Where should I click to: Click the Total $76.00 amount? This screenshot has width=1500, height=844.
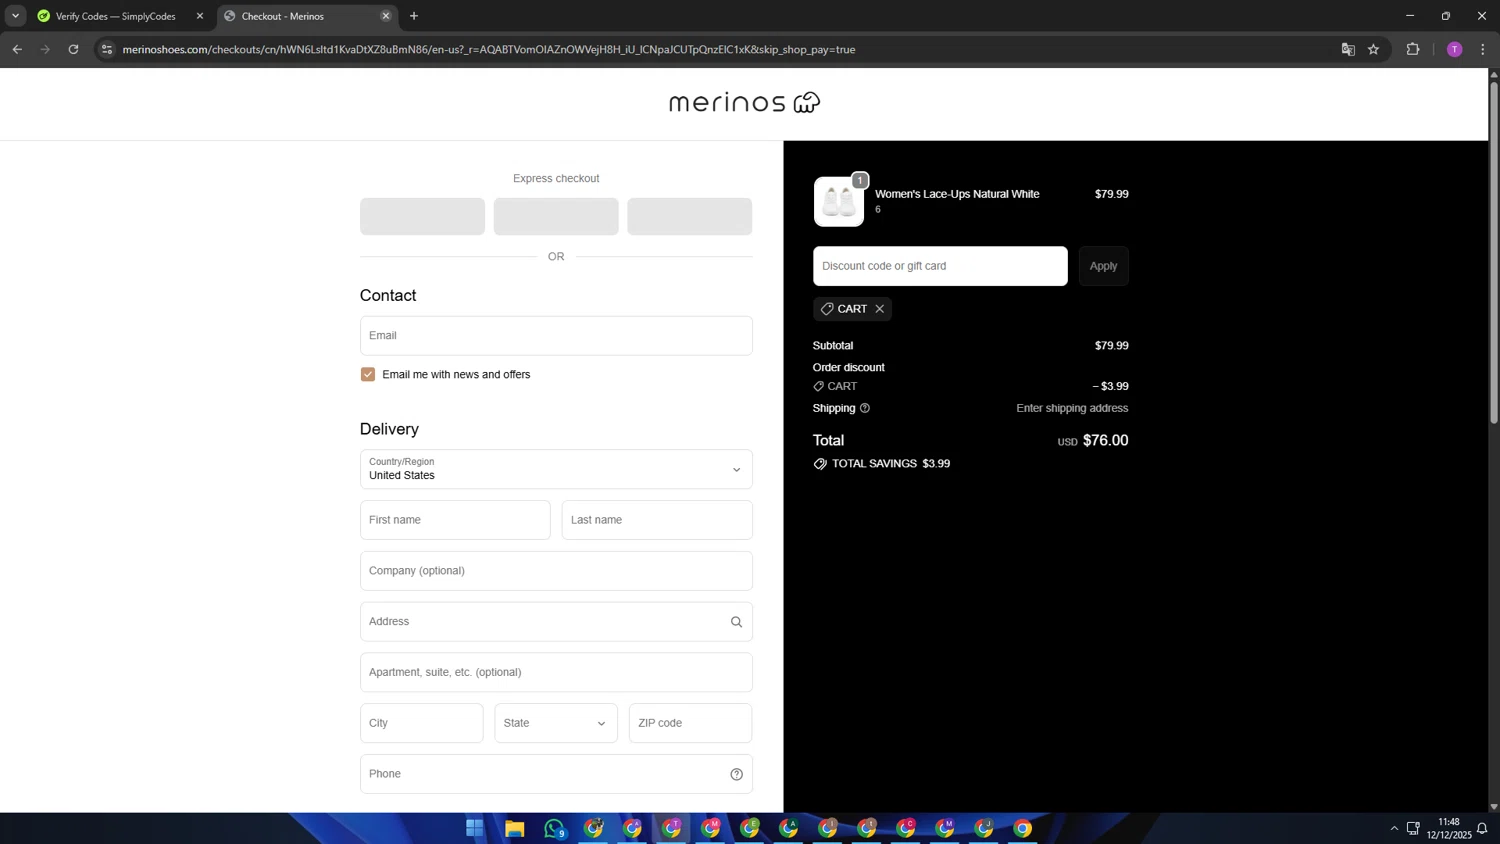1105,440
